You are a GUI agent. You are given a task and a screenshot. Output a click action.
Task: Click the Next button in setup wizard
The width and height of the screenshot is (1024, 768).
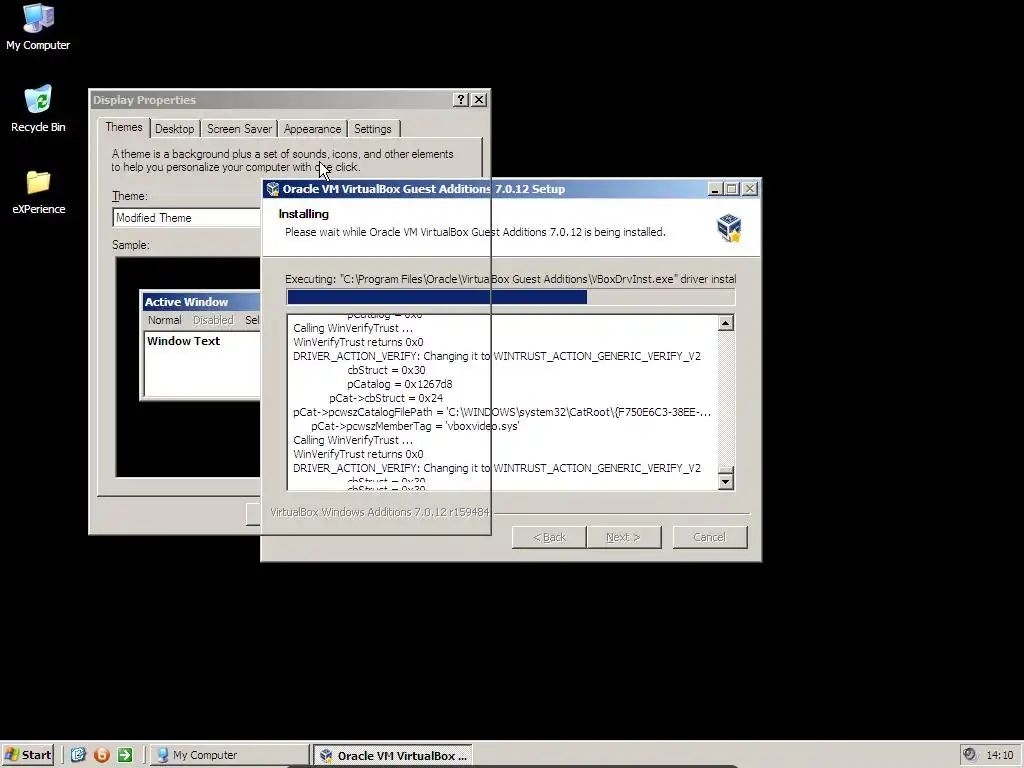point(624,537)
